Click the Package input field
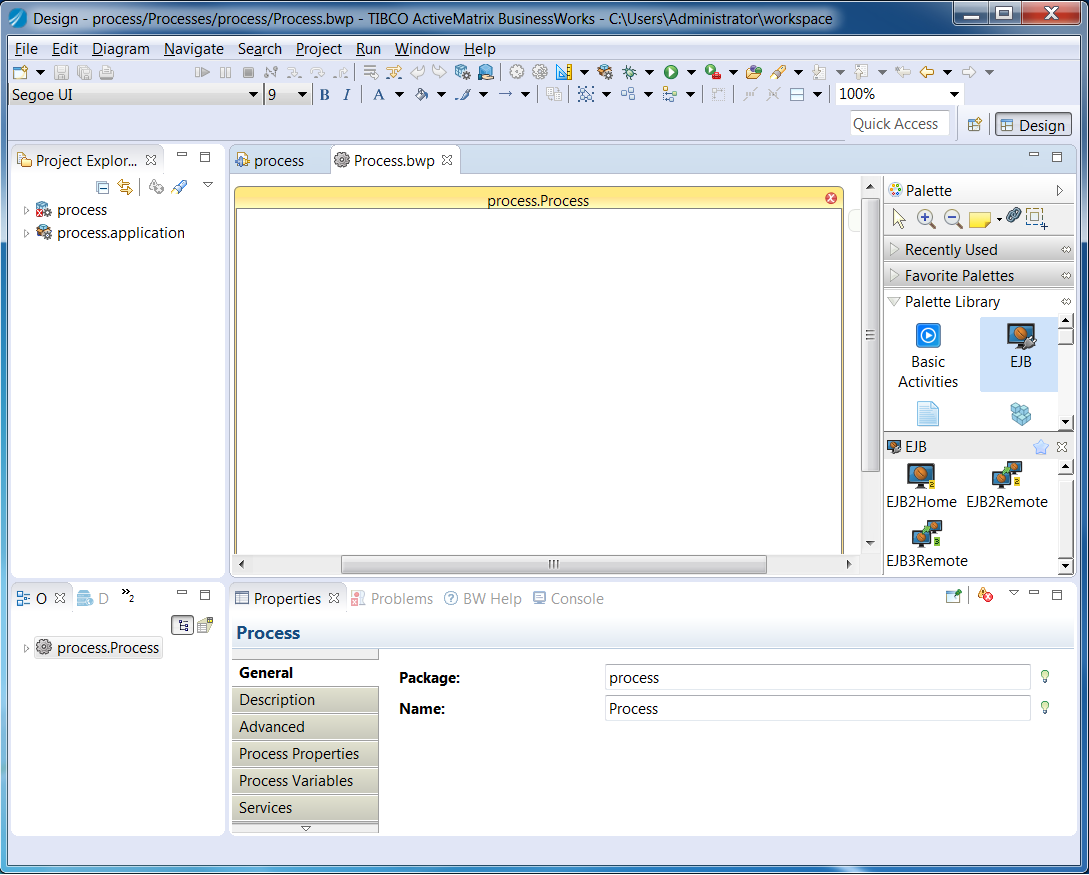1089x875 pixels. [817, 678]
